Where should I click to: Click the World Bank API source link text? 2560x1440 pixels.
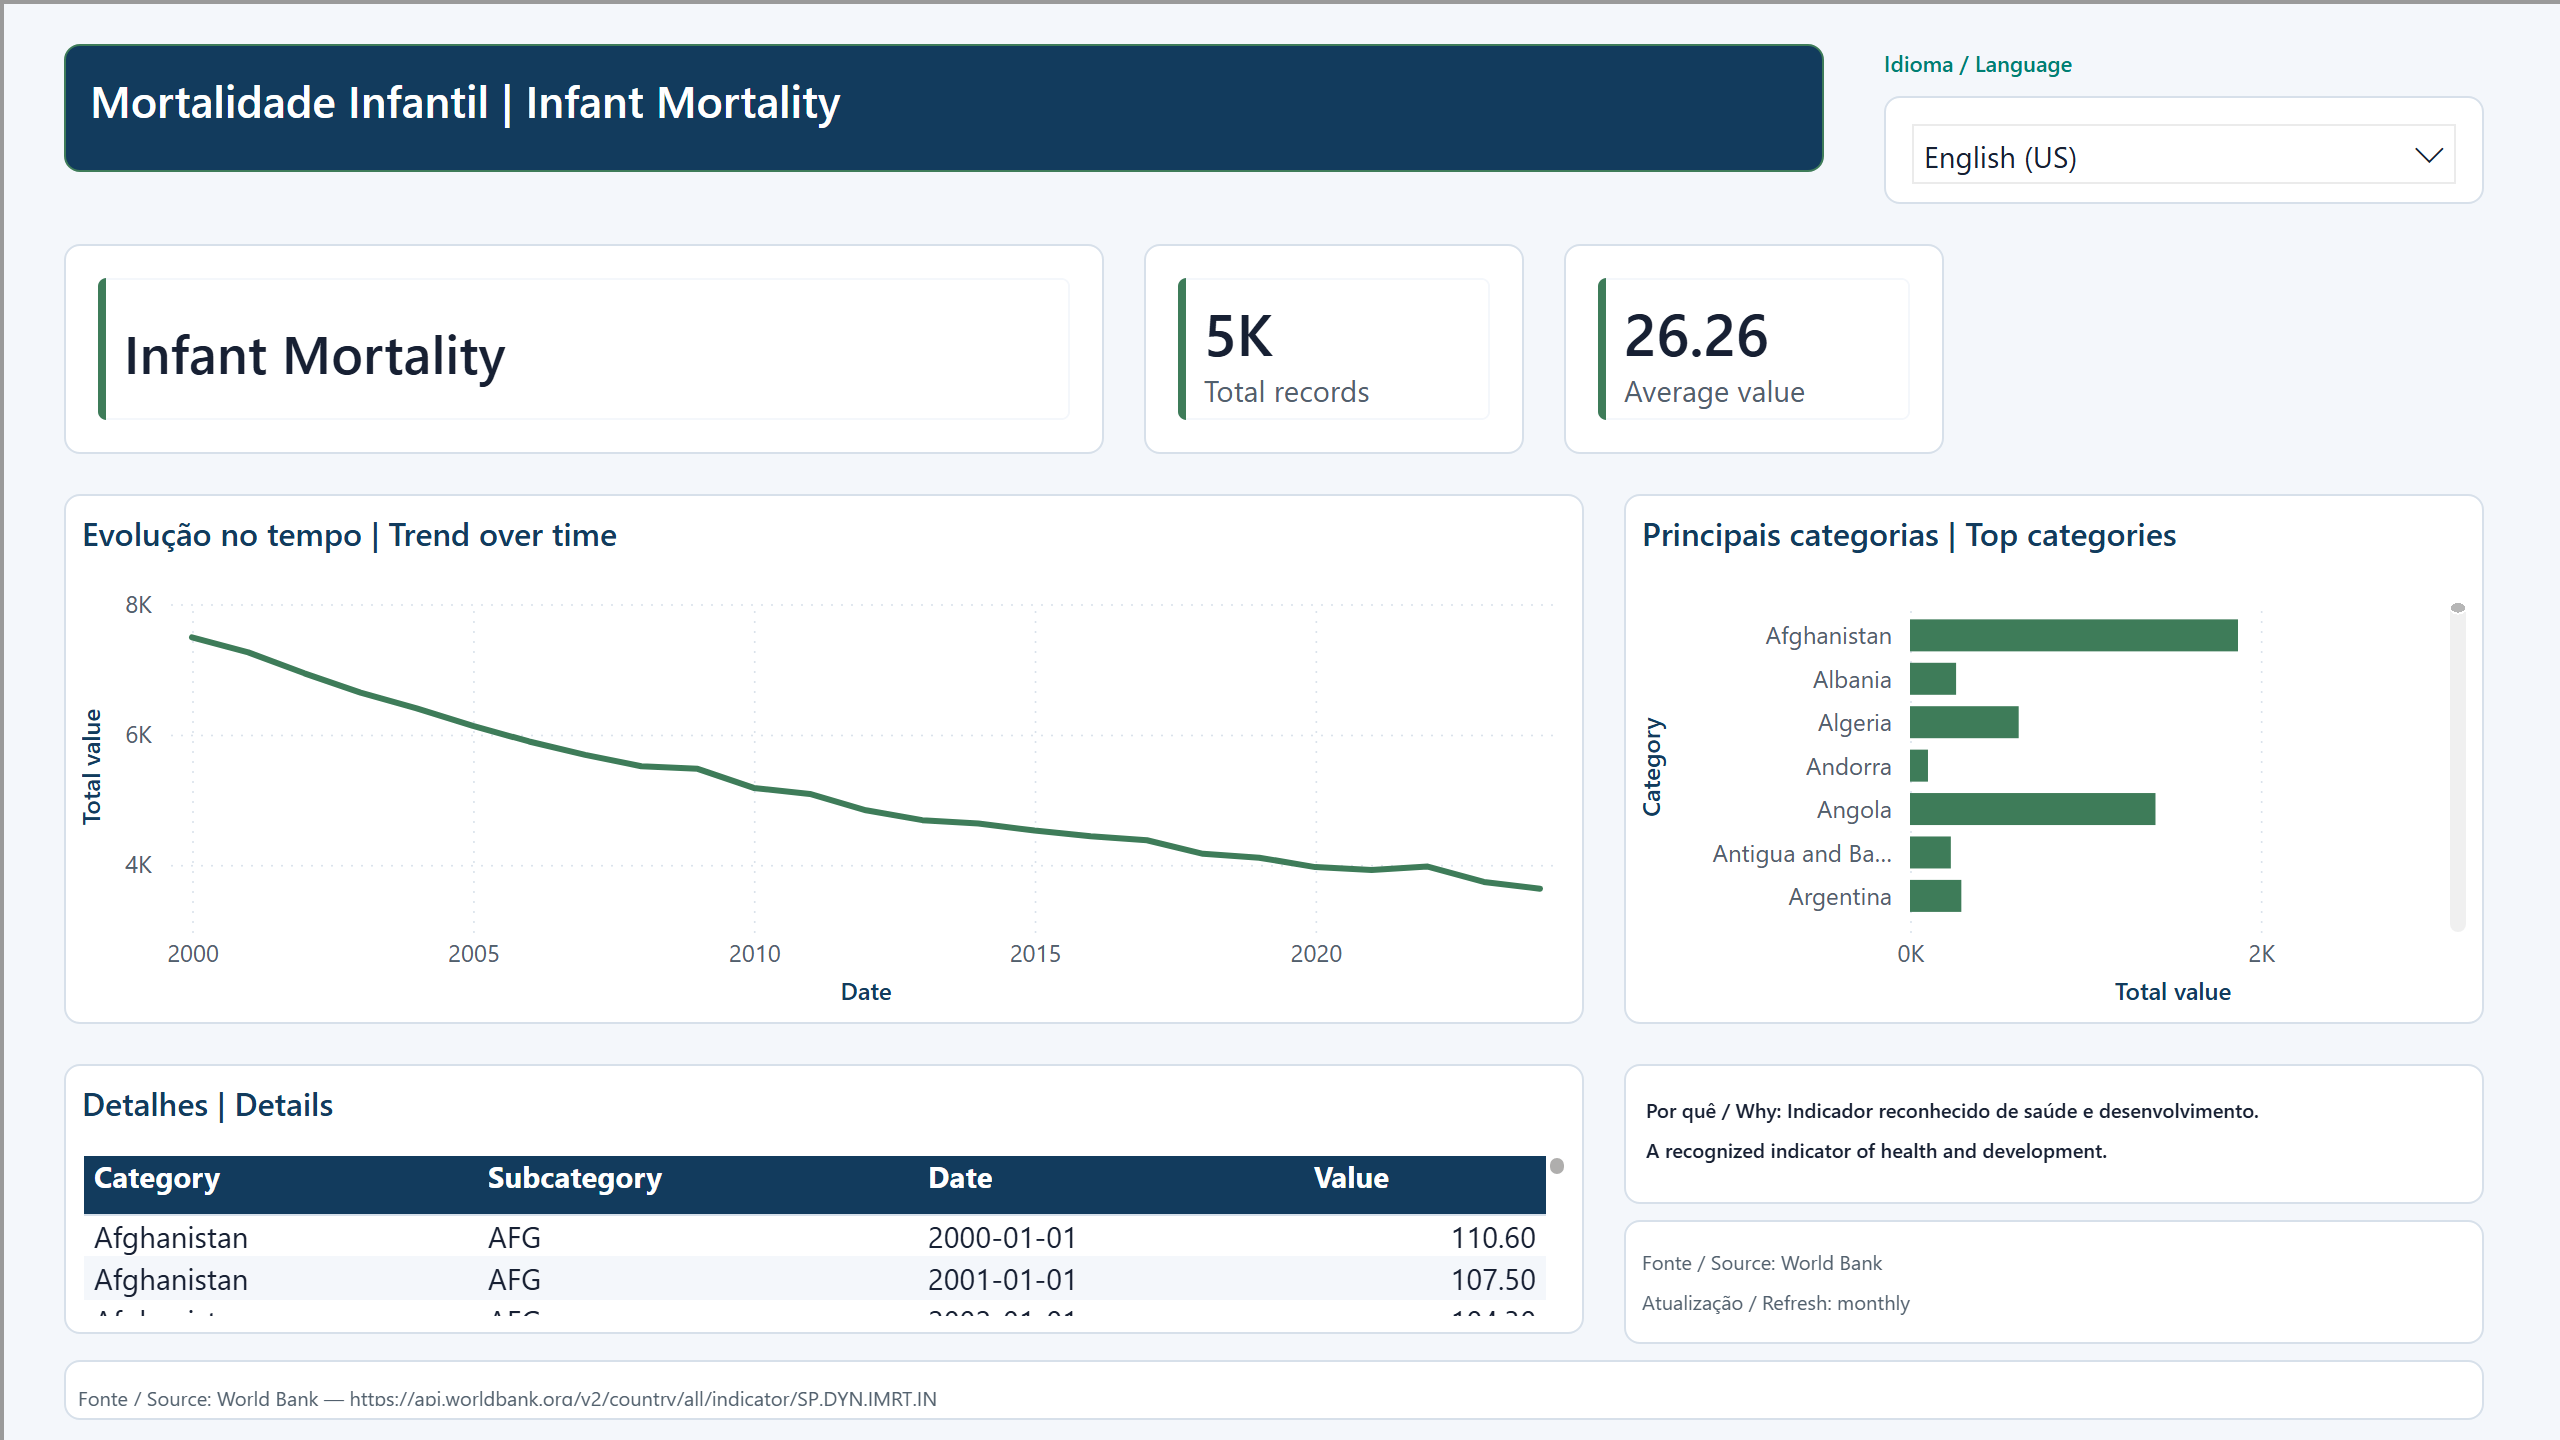643,1398
